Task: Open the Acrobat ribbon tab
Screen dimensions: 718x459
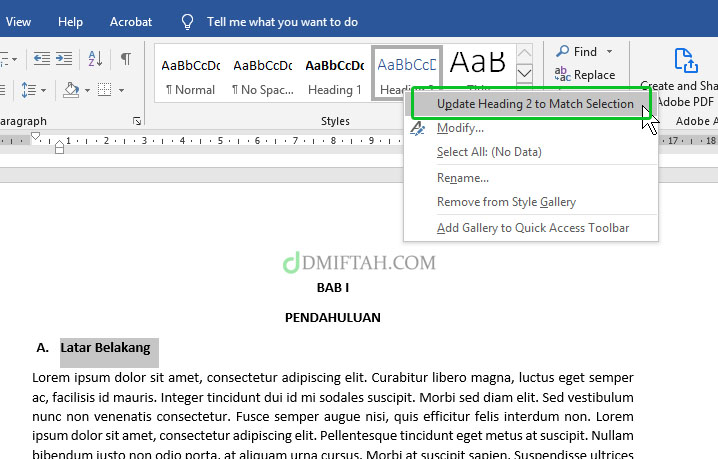Action: pos(131,22)
